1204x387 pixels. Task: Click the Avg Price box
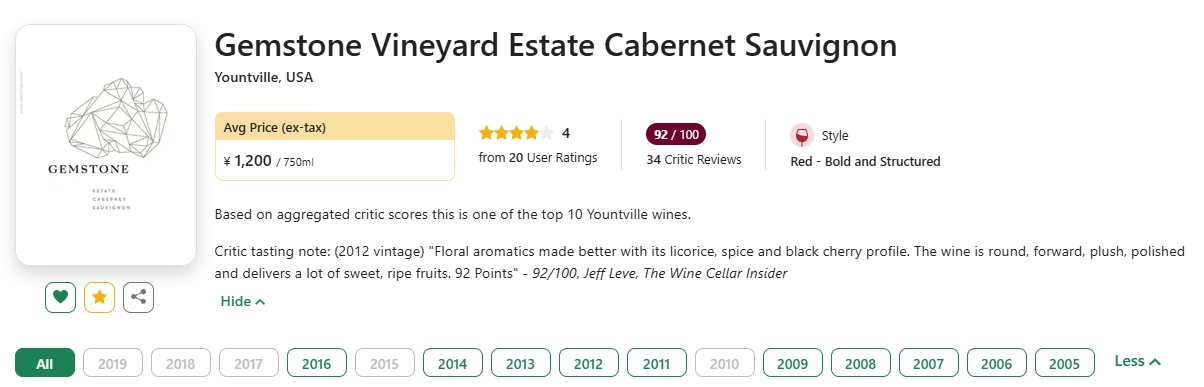335,146
